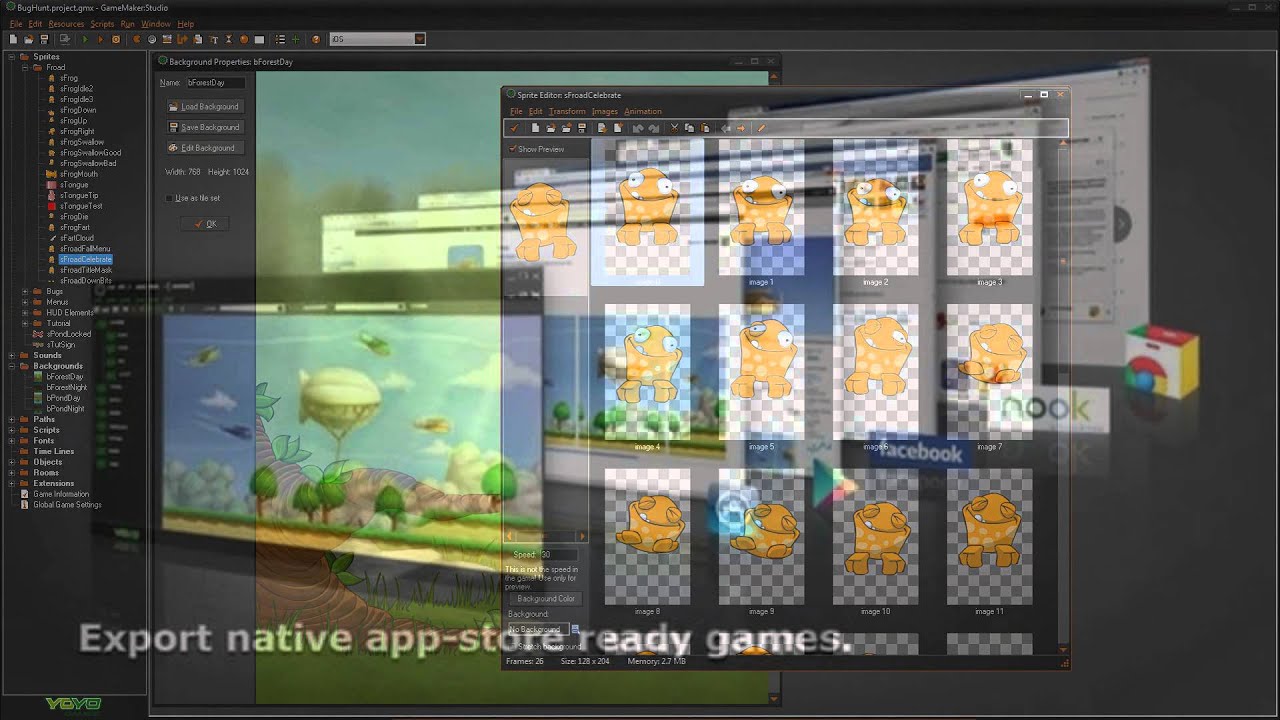Click the Open project icon in main toolbar
This screenshot has height=720, width=1280.
29,39
